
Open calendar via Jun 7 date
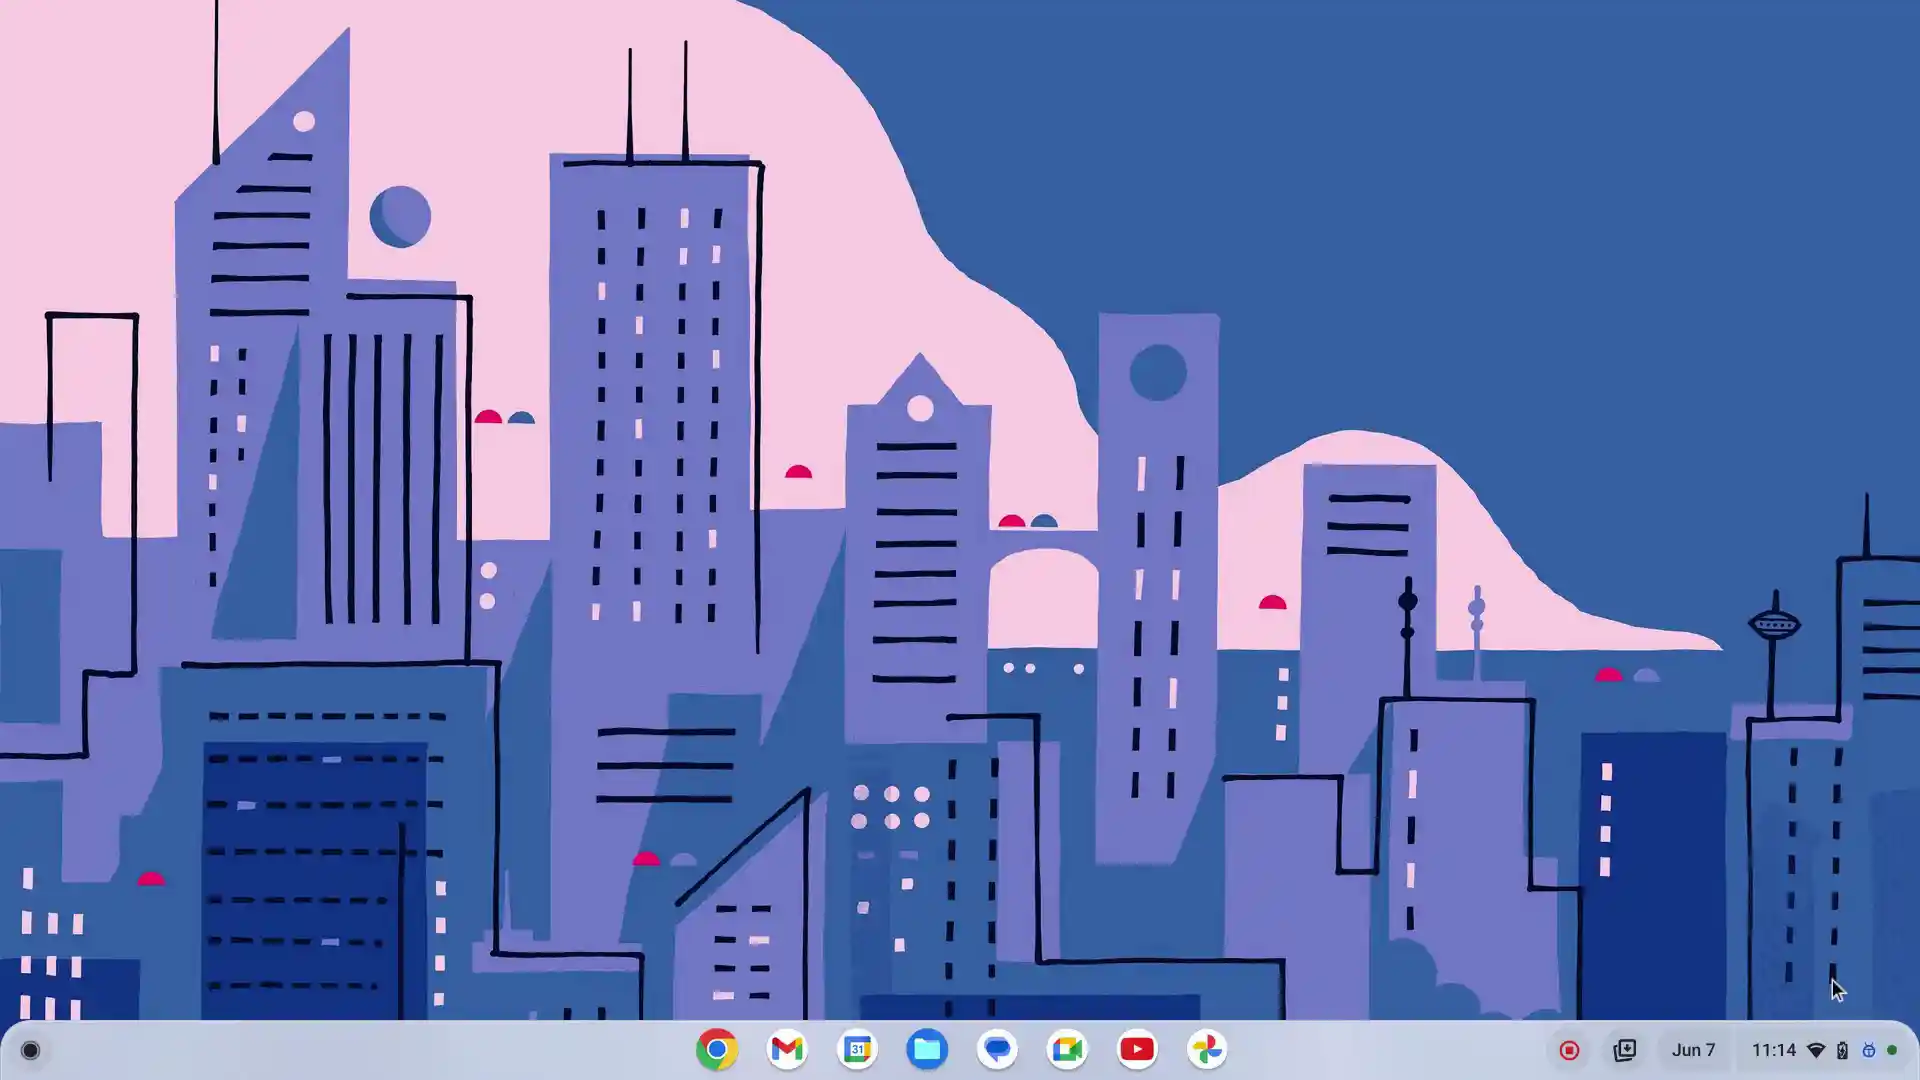1693,1051
